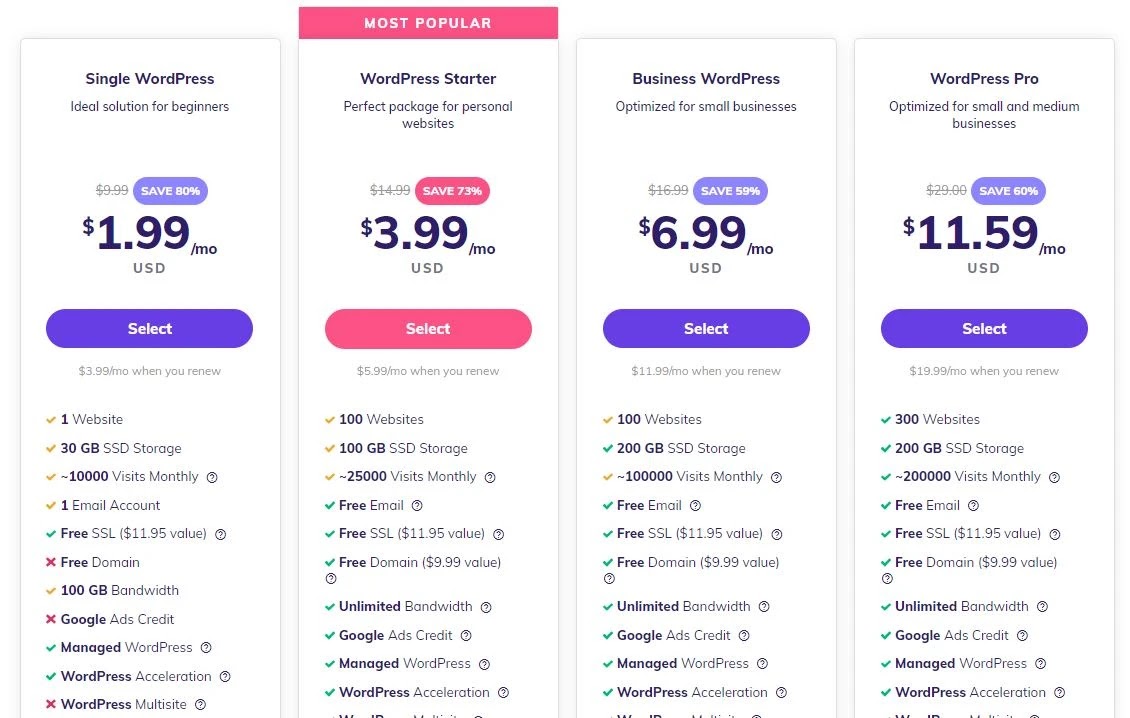
Task: Open WordPress Multisite help icon in Single WordPress
Action: click(x=200, y=704)
